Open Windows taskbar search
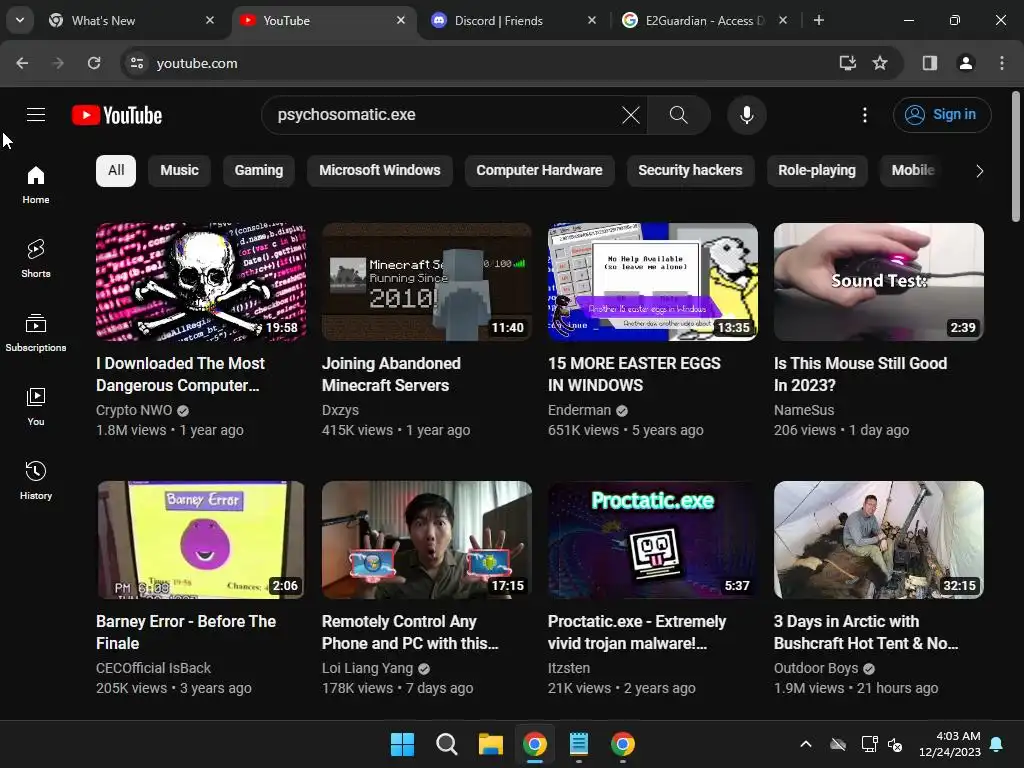Image resolution: width=1024 pixels, height=768 pixels. pos(447,744)
